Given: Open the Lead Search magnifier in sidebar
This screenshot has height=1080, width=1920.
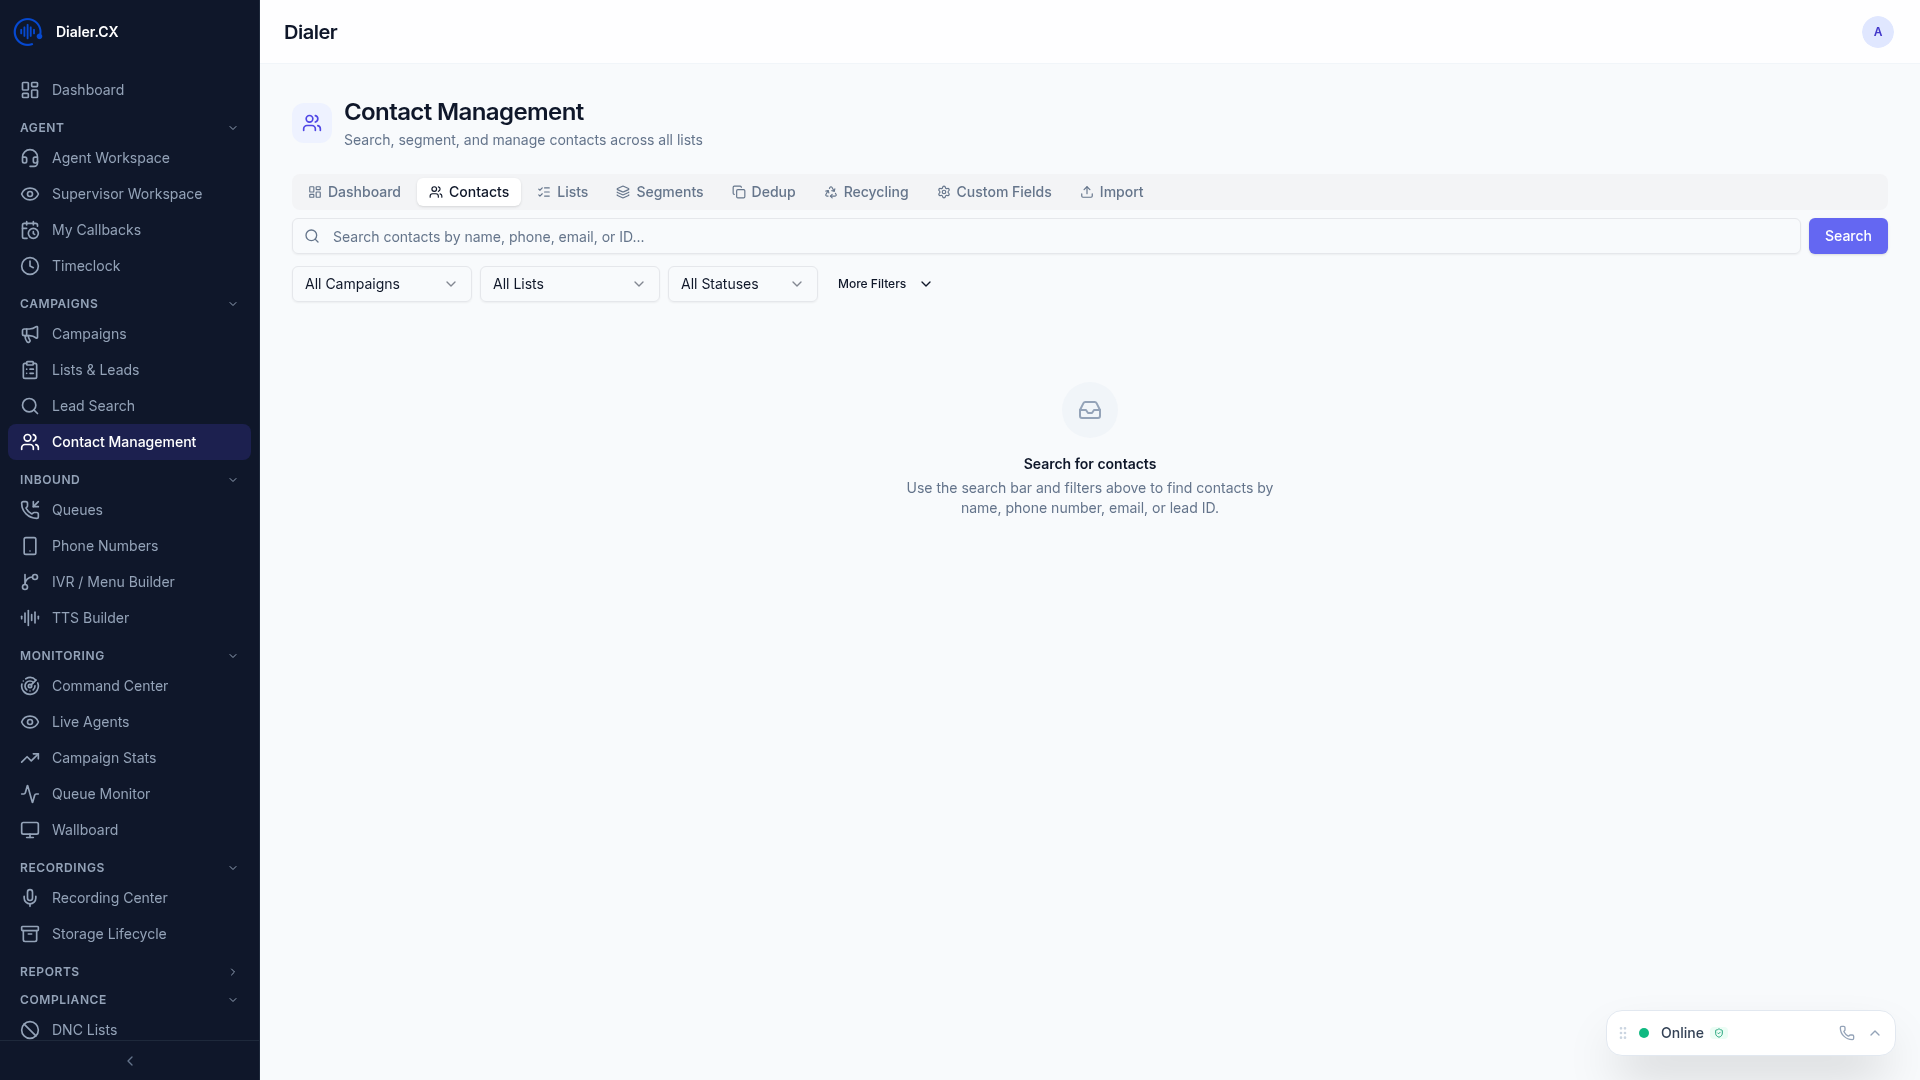Looking at the screenshot, I should (30, 406).
